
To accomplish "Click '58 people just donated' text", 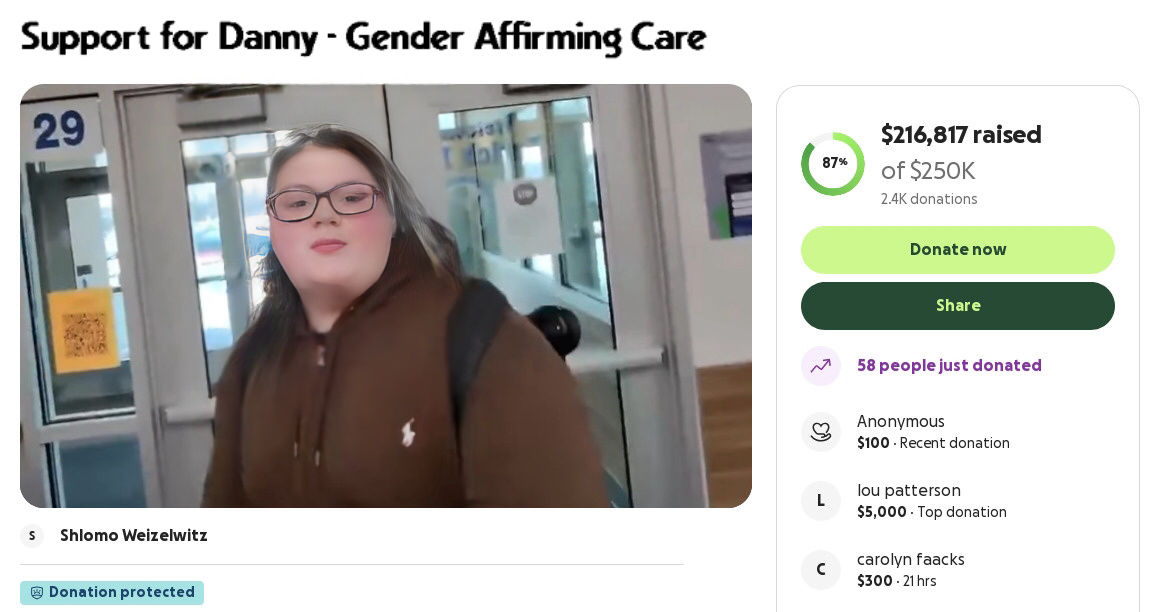I will click(x=949, y=365).
